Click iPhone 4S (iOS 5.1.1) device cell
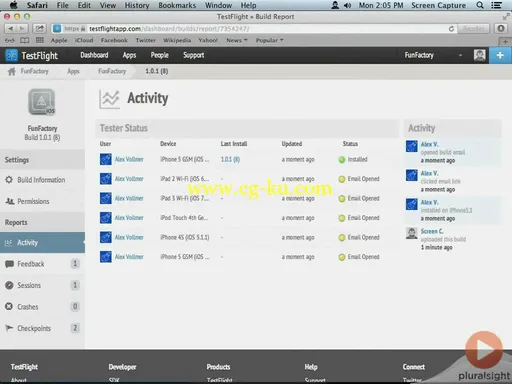Viewport: 512px width, 384px height. coord(185,237)
